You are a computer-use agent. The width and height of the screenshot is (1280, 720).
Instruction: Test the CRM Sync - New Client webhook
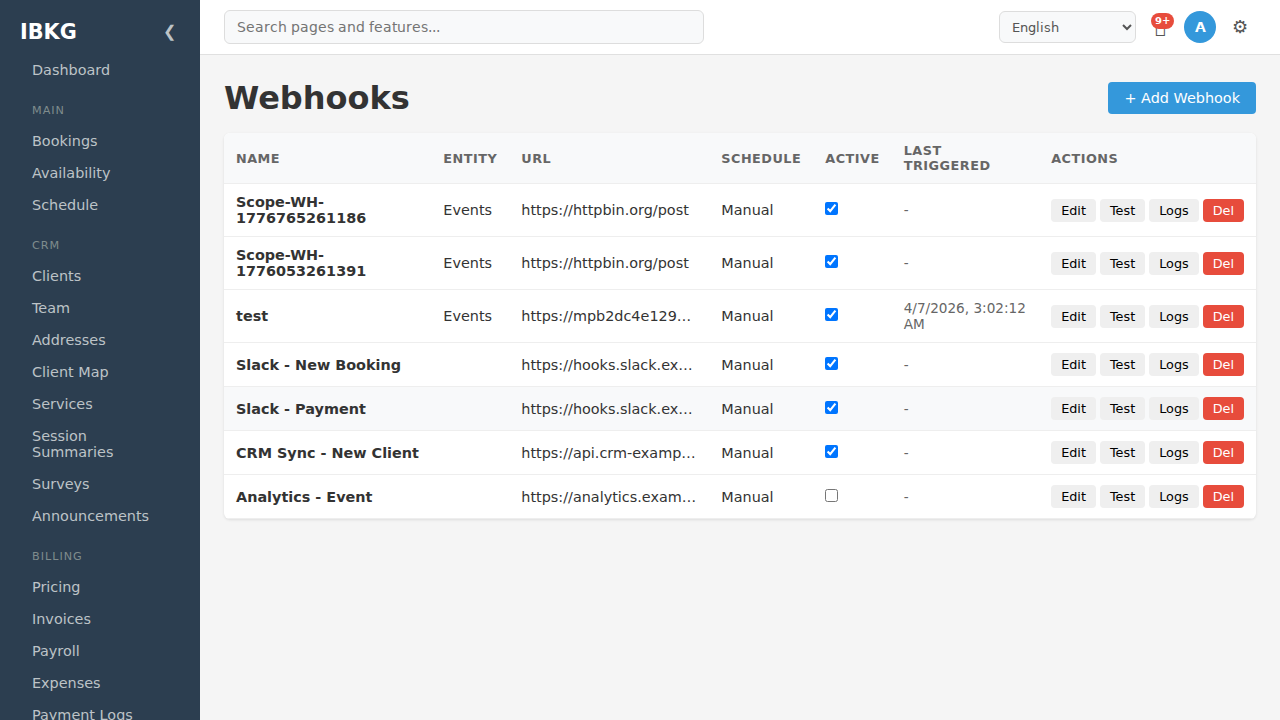[1122, 452]
